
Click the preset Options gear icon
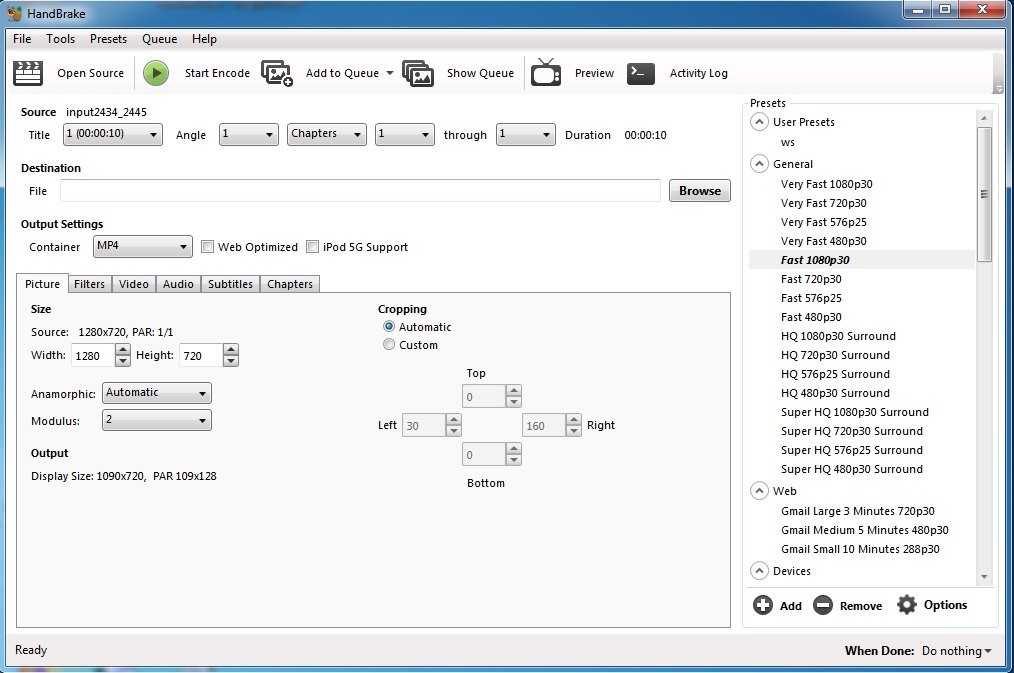907,604
